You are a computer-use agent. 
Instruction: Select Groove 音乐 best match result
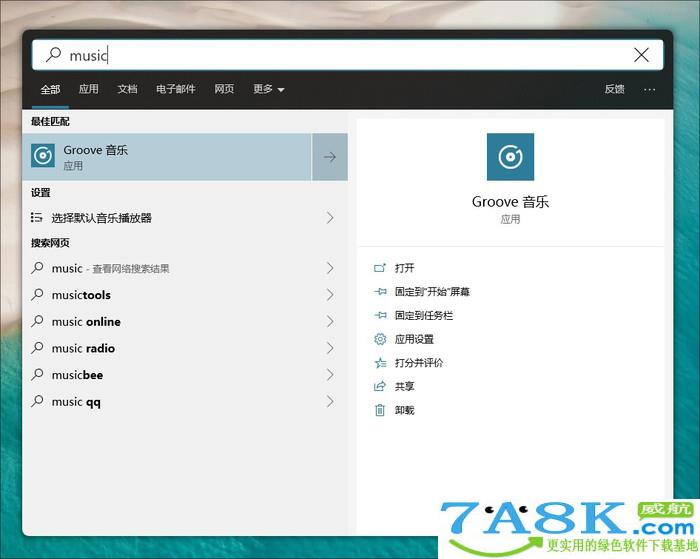pyautogui.click(x=167, y=157)
